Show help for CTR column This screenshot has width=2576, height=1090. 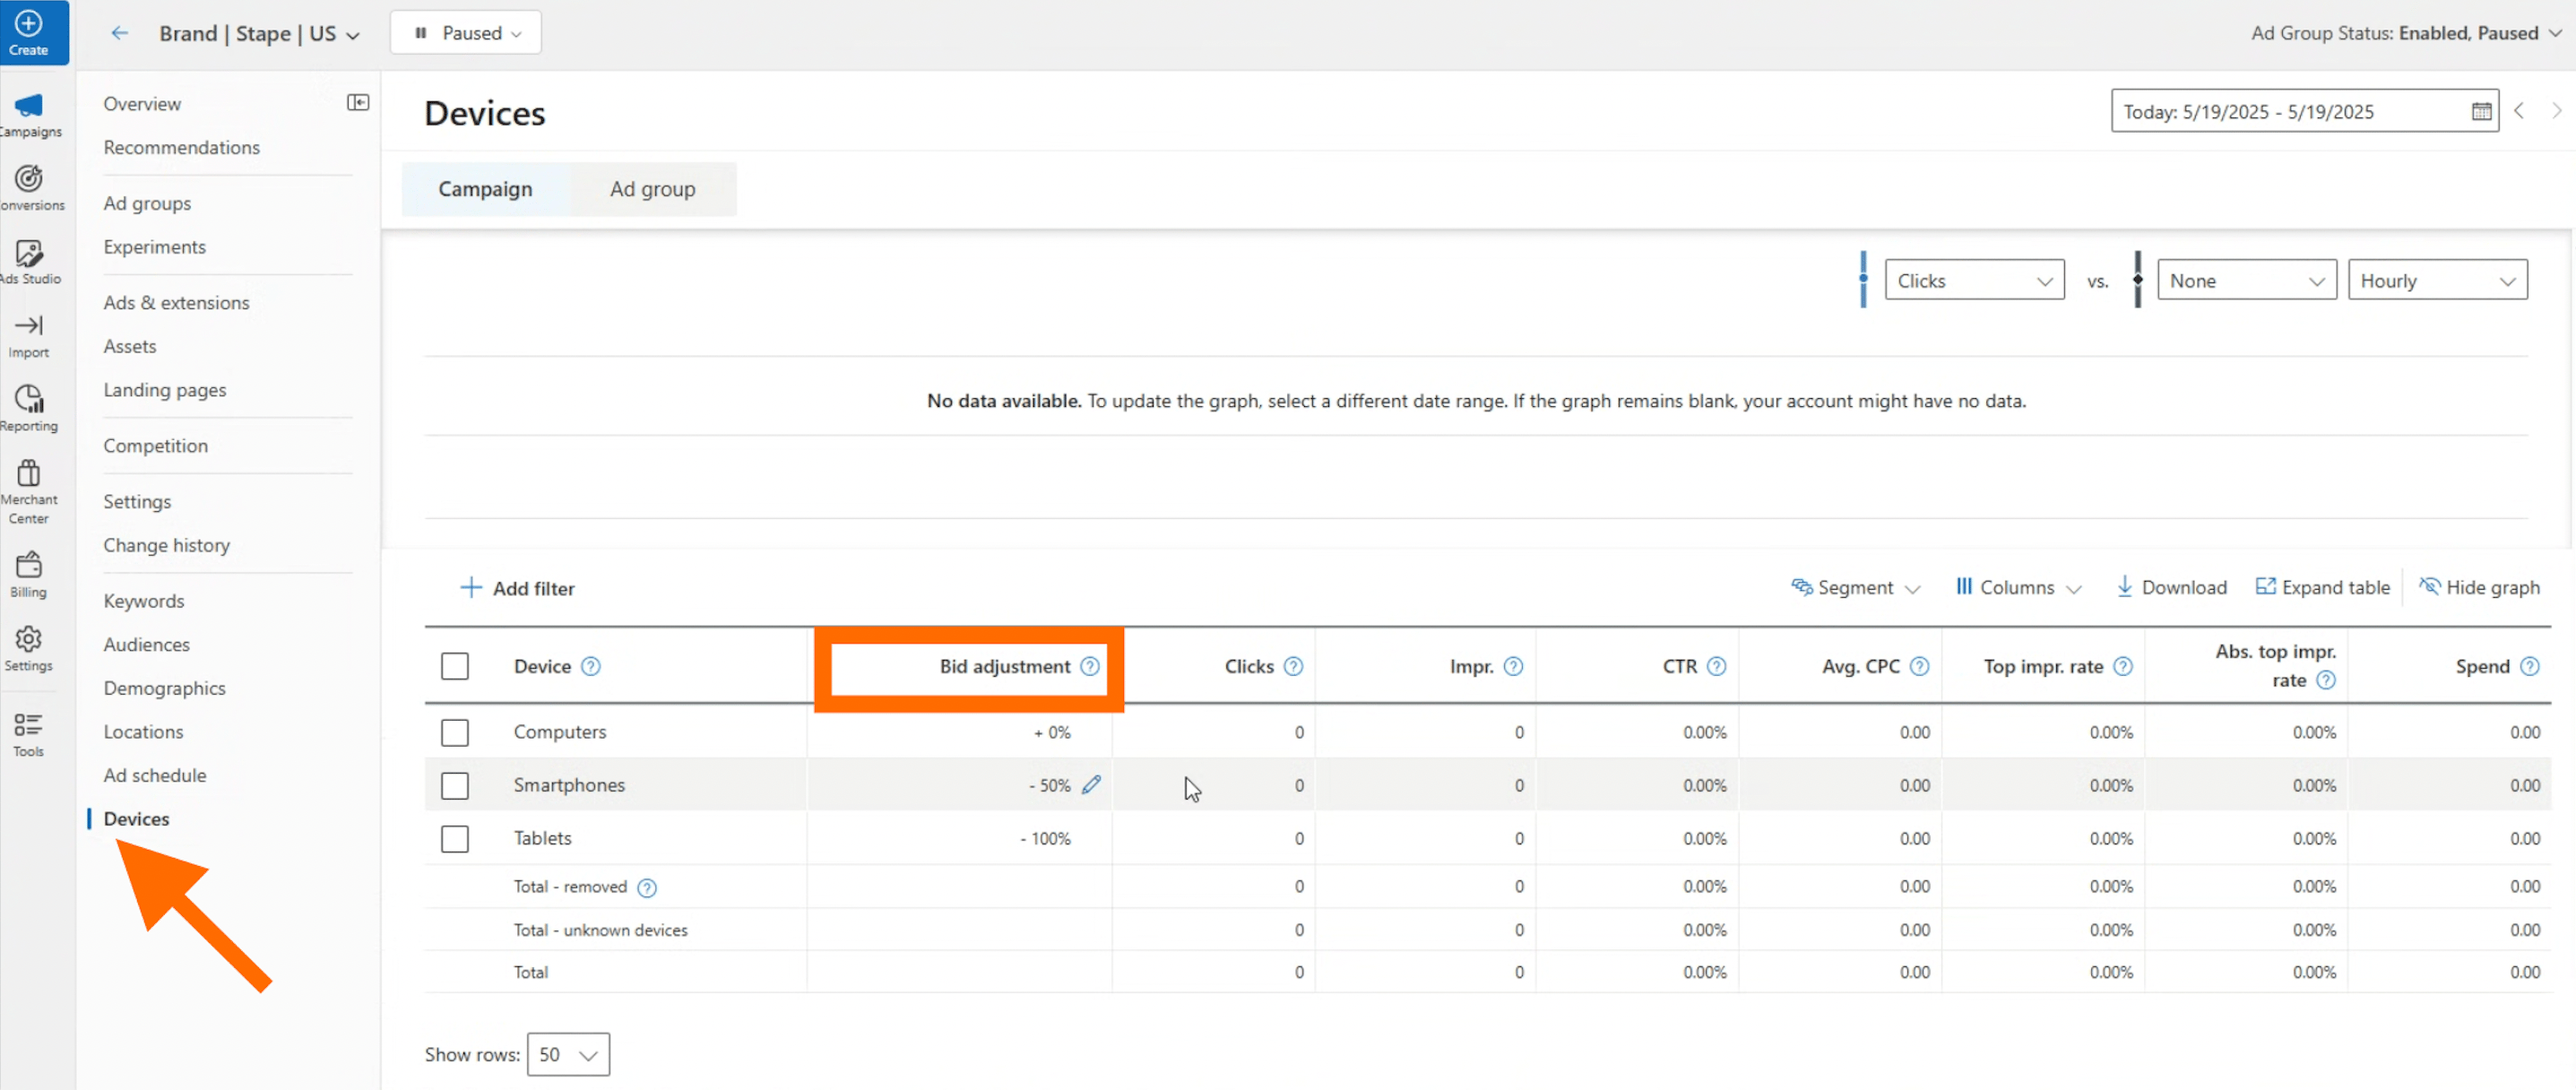[1716, 666]
